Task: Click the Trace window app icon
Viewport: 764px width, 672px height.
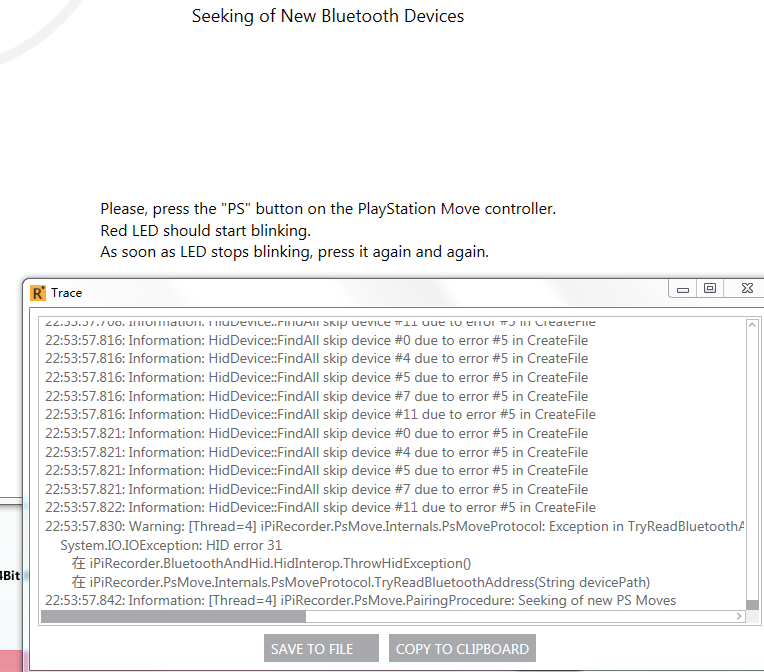Action: coord(38,293)
